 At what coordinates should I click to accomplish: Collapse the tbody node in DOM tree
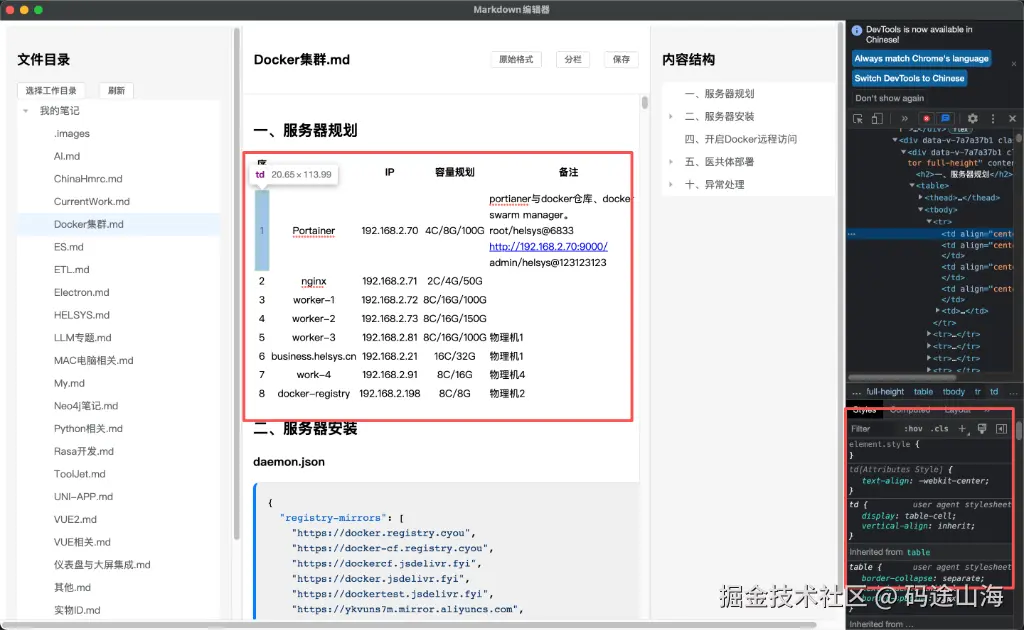tap(921, 210)
